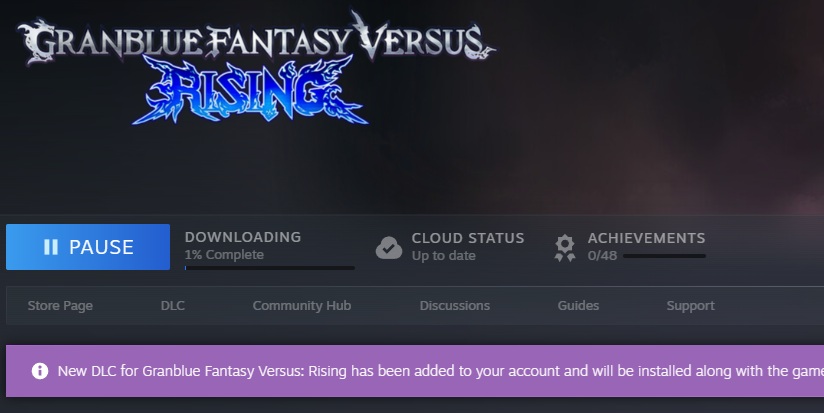The height and width of the screenshot is (413, 824).
Task: Open the Store Page link
Action: click(60, 306)
